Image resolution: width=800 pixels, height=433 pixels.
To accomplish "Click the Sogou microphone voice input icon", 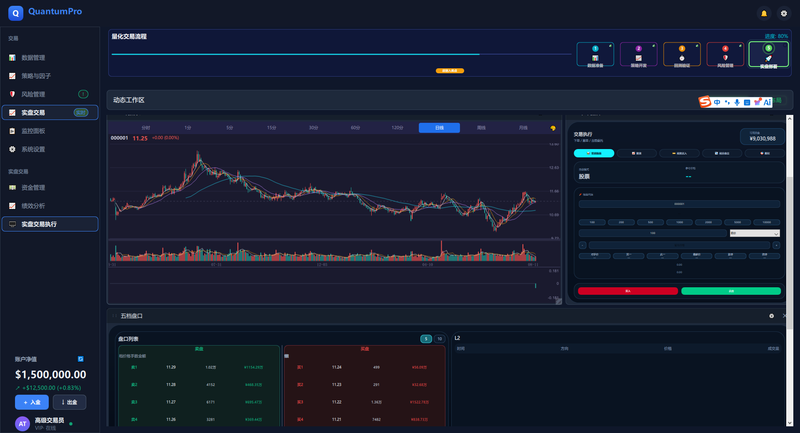I will 737,102.
